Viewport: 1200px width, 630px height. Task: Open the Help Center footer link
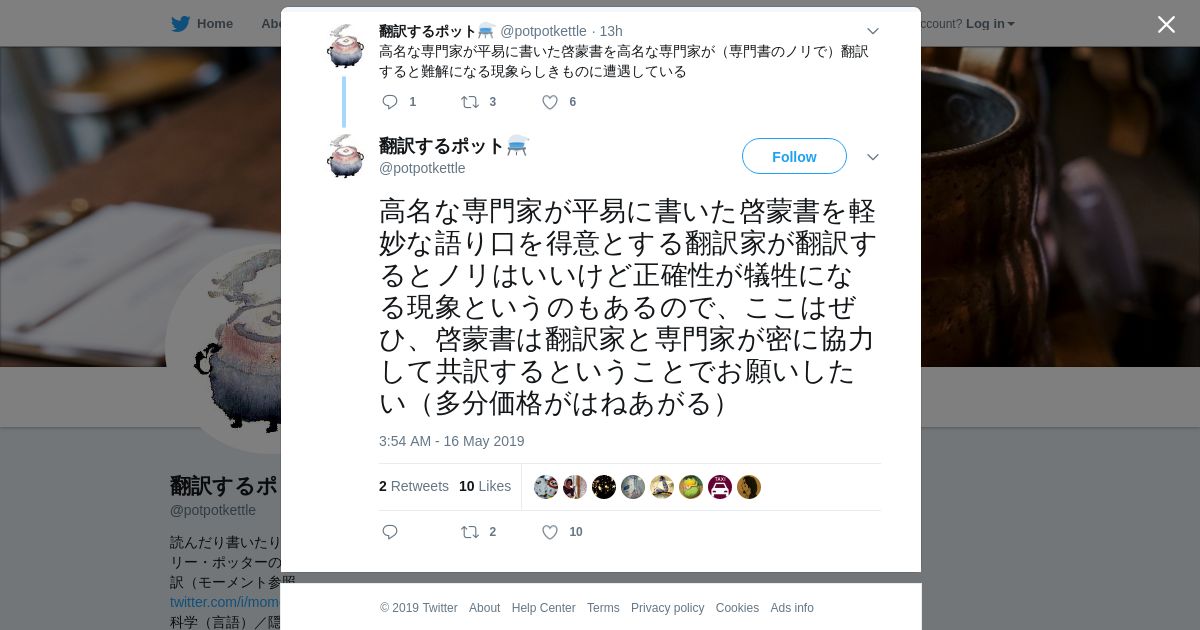pos(543,608)
